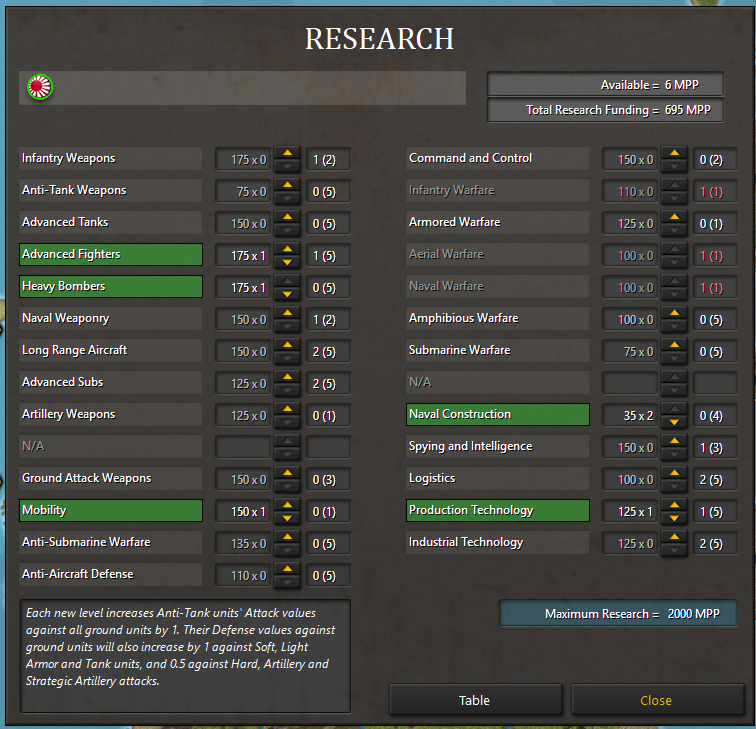The width and height of the screenshot is (756, 729).
Task: Increase Ground Attack Weapons research up arrow
Action: click(287, 472)
